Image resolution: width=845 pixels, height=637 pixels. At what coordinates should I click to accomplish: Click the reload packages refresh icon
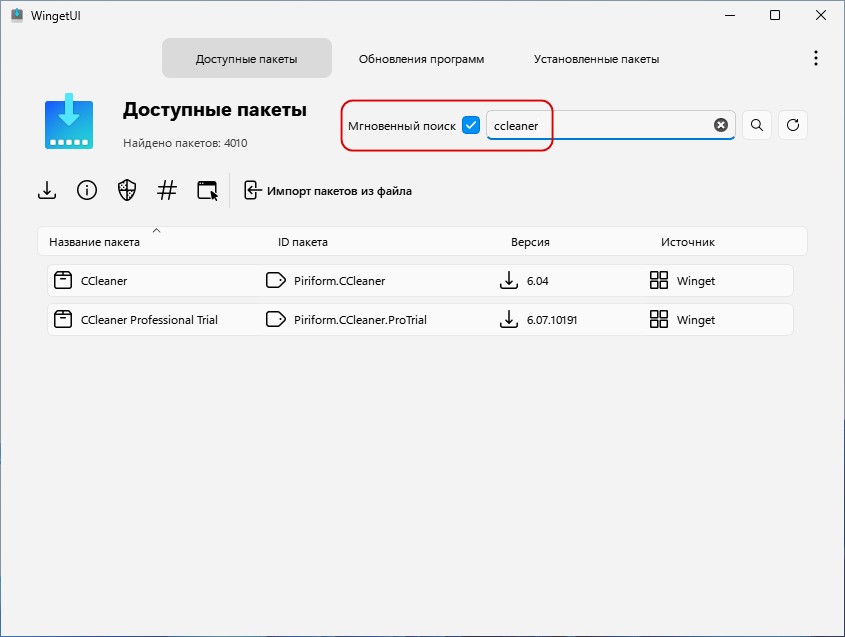coord(793,126)
